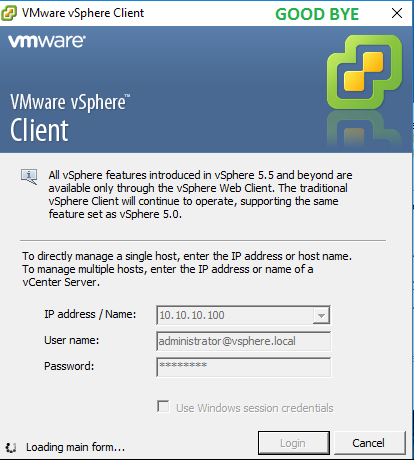Click the vSphere Client title bar icon

point(9,13)
